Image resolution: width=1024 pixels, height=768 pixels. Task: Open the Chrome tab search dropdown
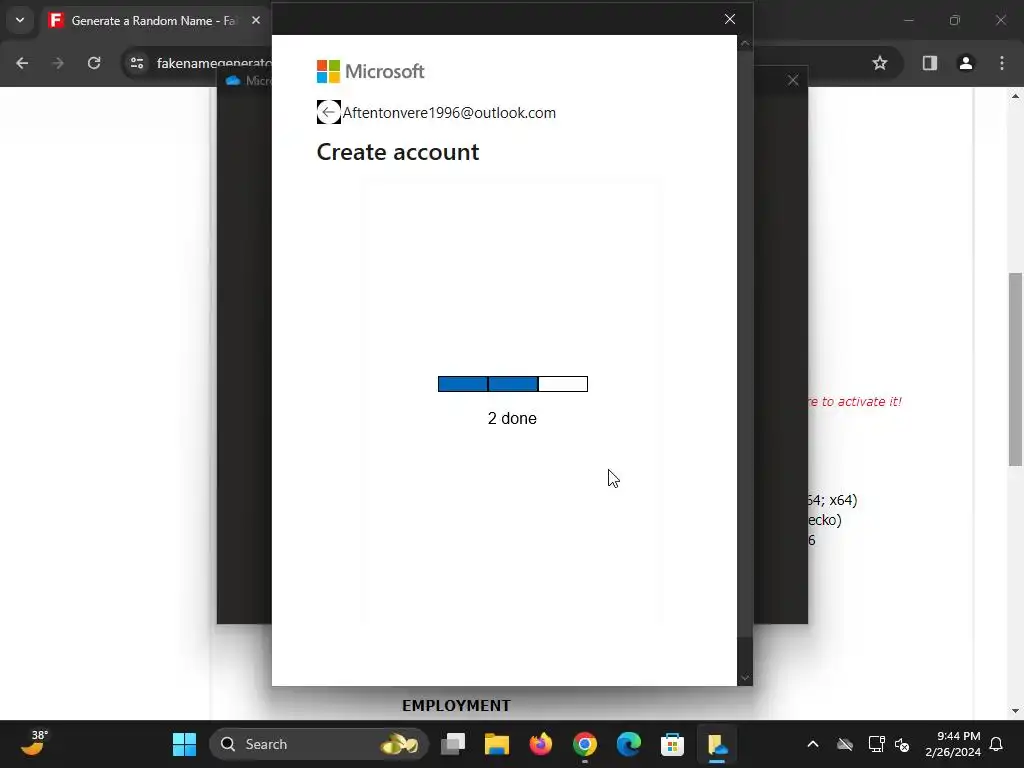[20, 20]
